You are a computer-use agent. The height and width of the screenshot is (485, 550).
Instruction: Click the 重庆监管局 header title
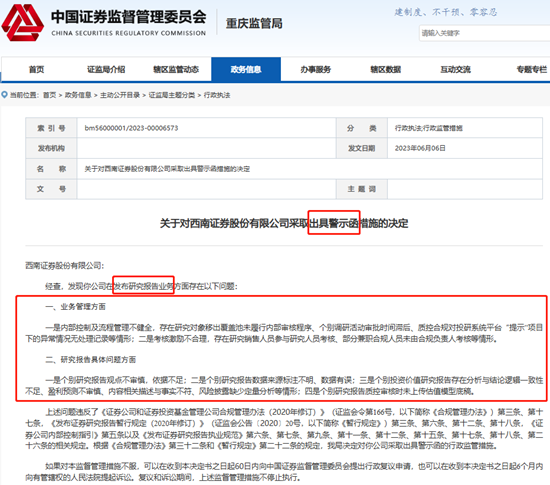[254, 23]
